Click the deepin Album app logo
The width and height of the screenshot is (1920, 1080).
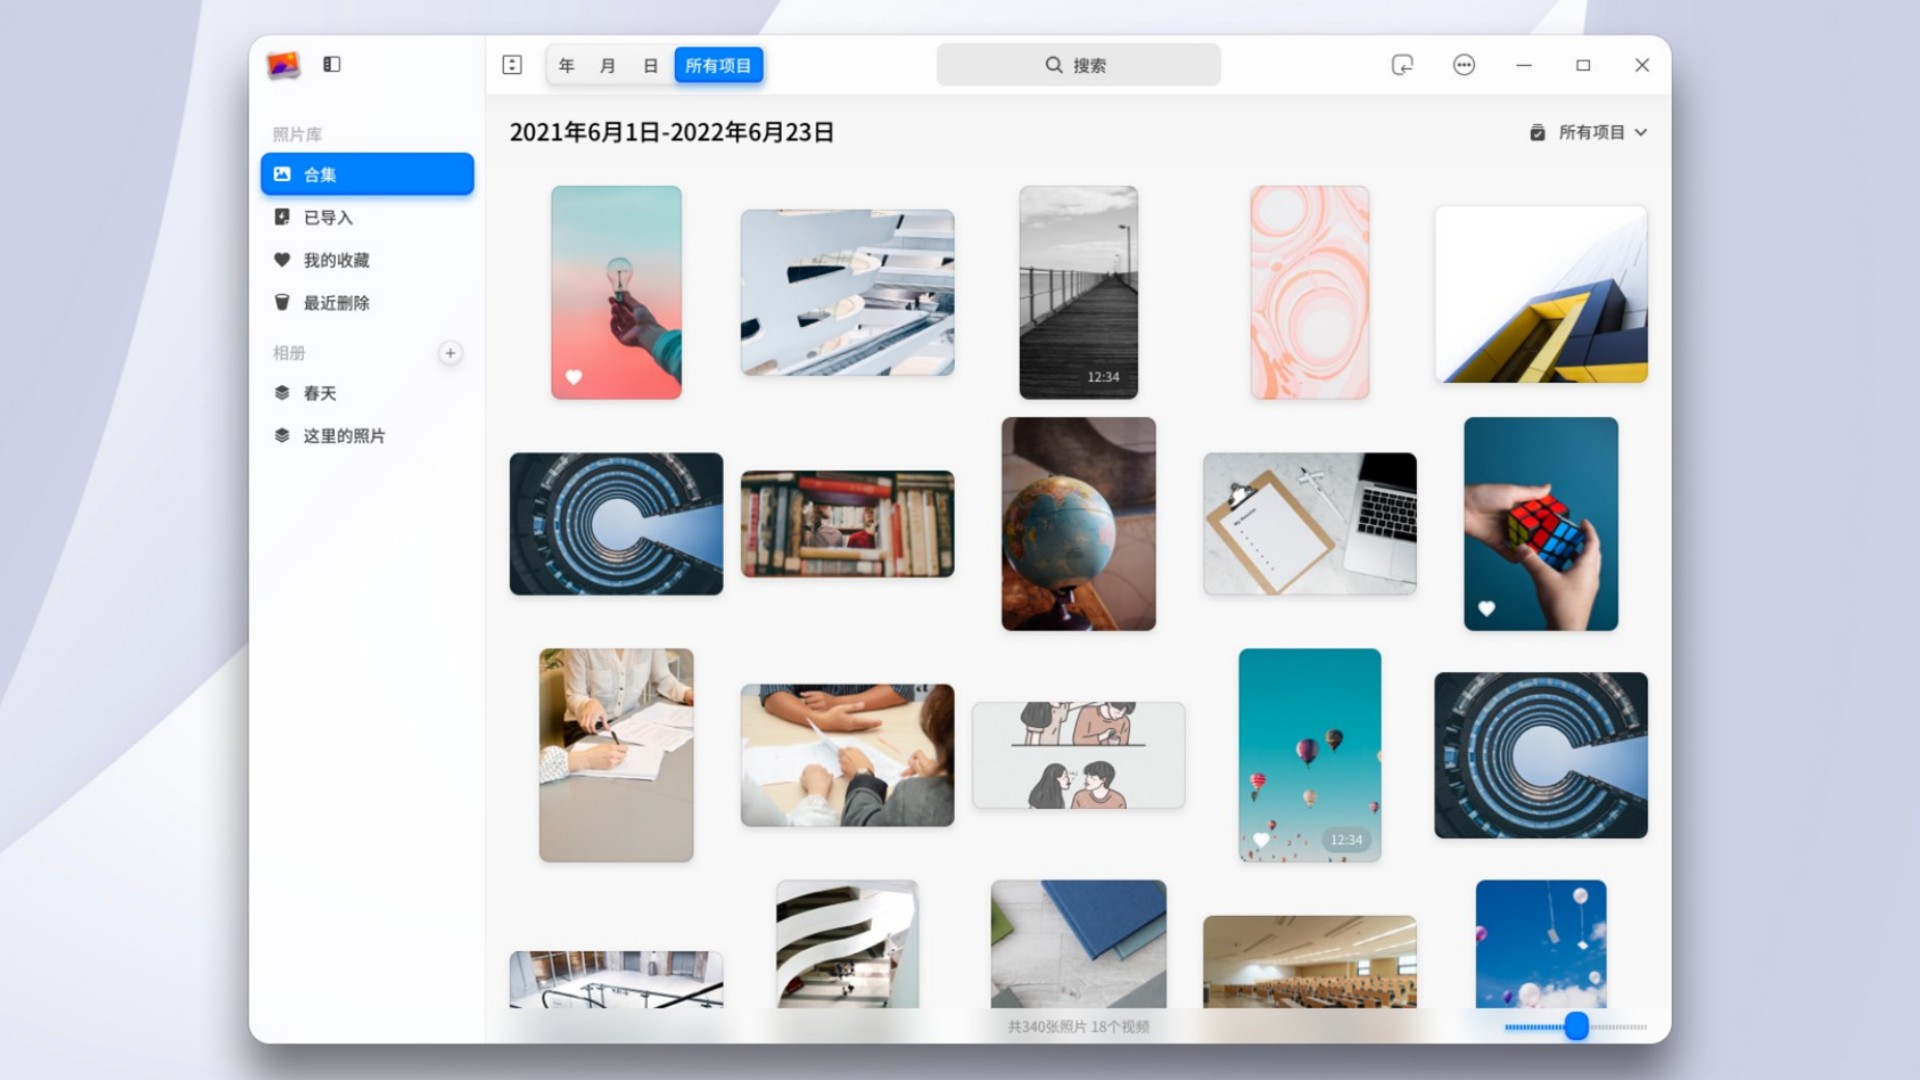pyautogui.click(x=283, y=65)
